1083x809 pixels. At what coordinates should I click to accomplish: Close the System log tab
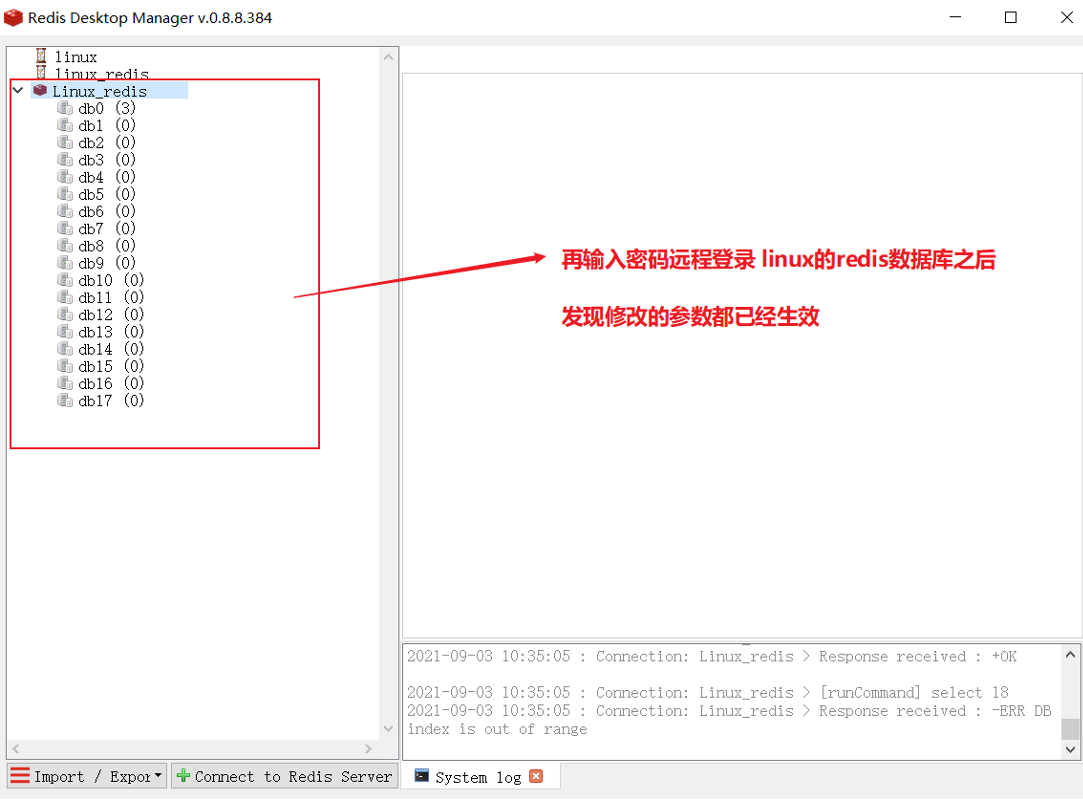[536, 777]
